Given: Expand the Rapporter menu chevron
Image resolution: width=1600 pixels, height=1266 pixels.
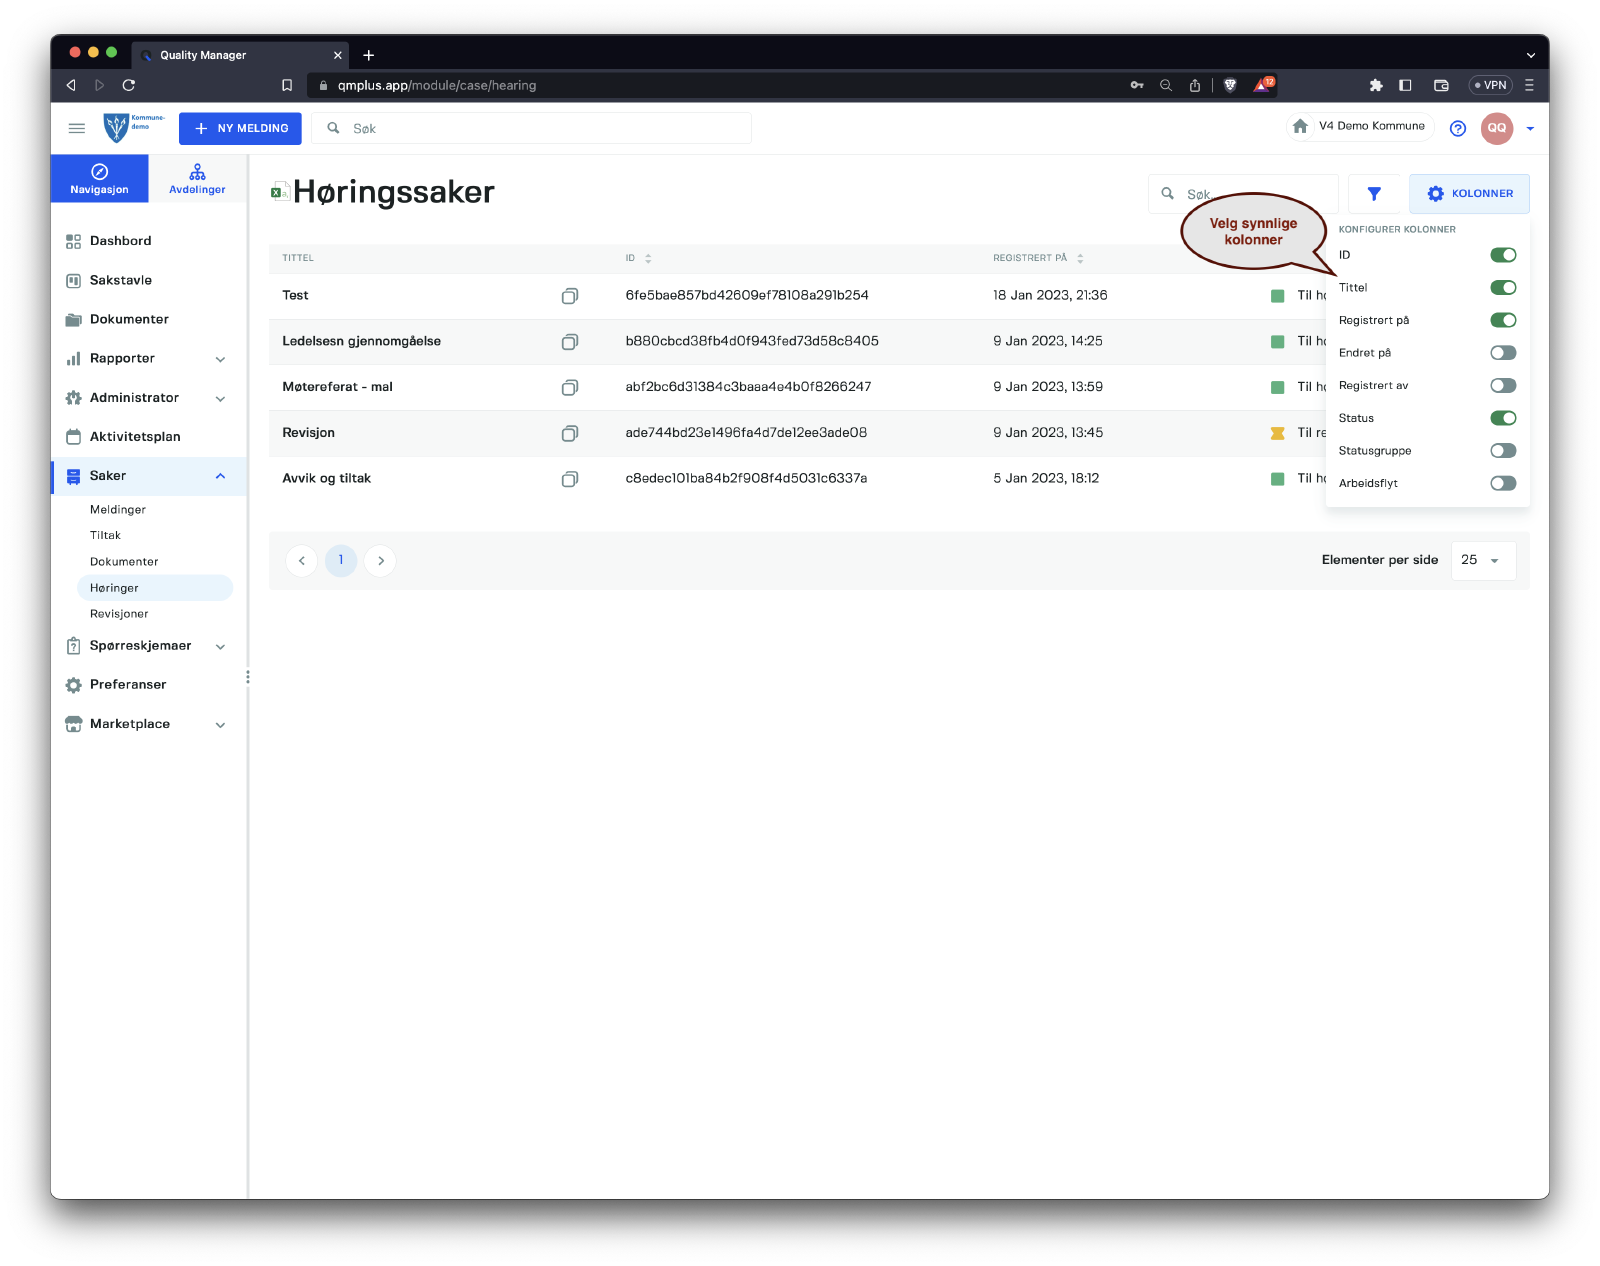Looking at the screenshot, I should 220,359.
